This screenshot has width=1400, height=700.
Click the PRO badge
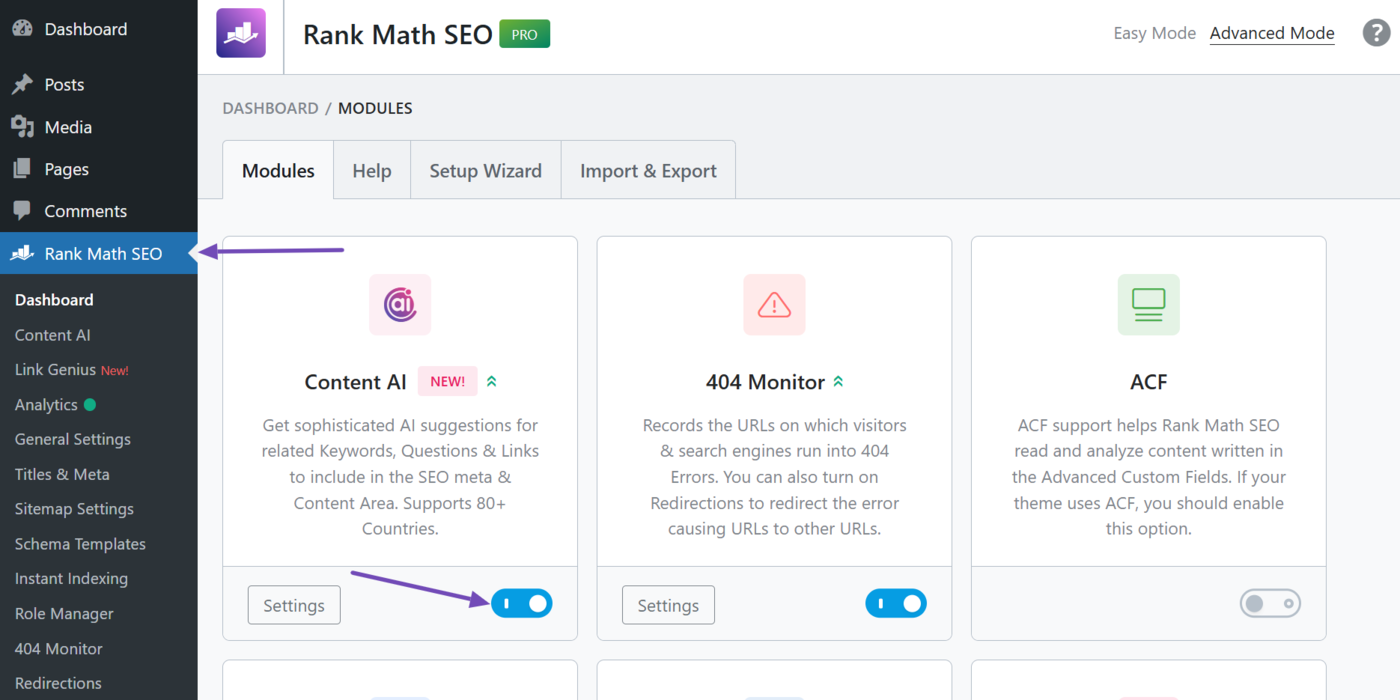click(525, 34)
